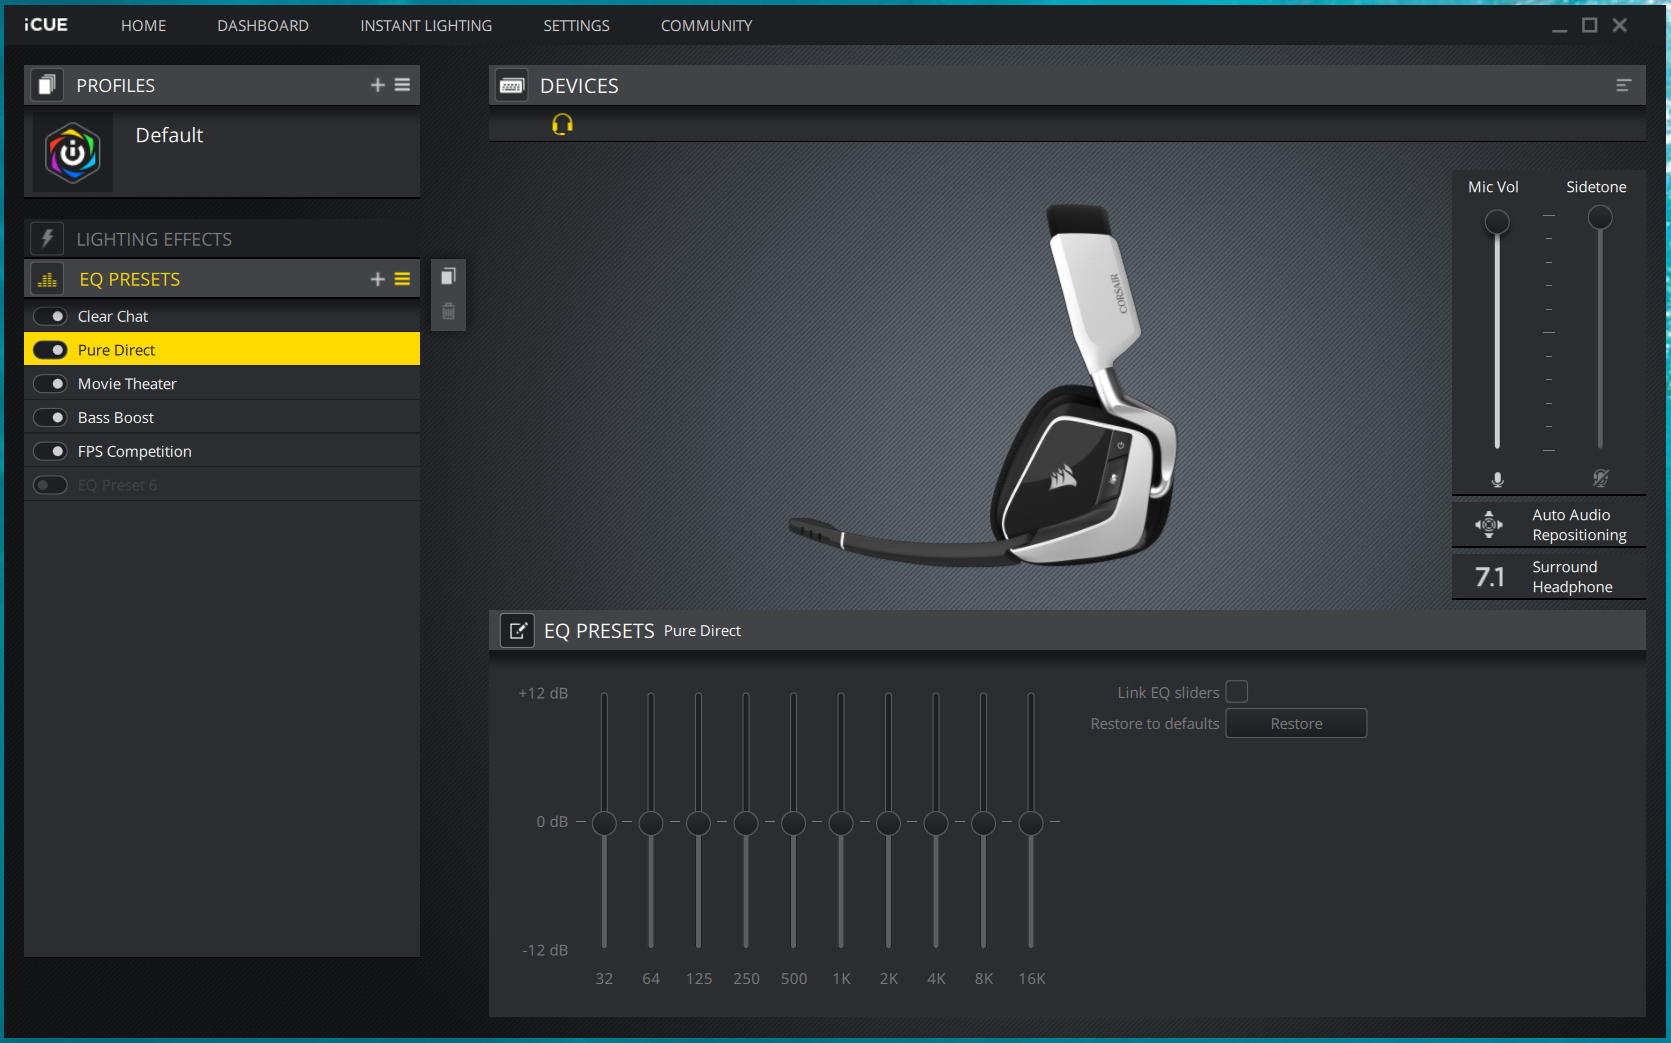Click the Restore button
1671x1043 pixels.
click(x=1296, y=723)
